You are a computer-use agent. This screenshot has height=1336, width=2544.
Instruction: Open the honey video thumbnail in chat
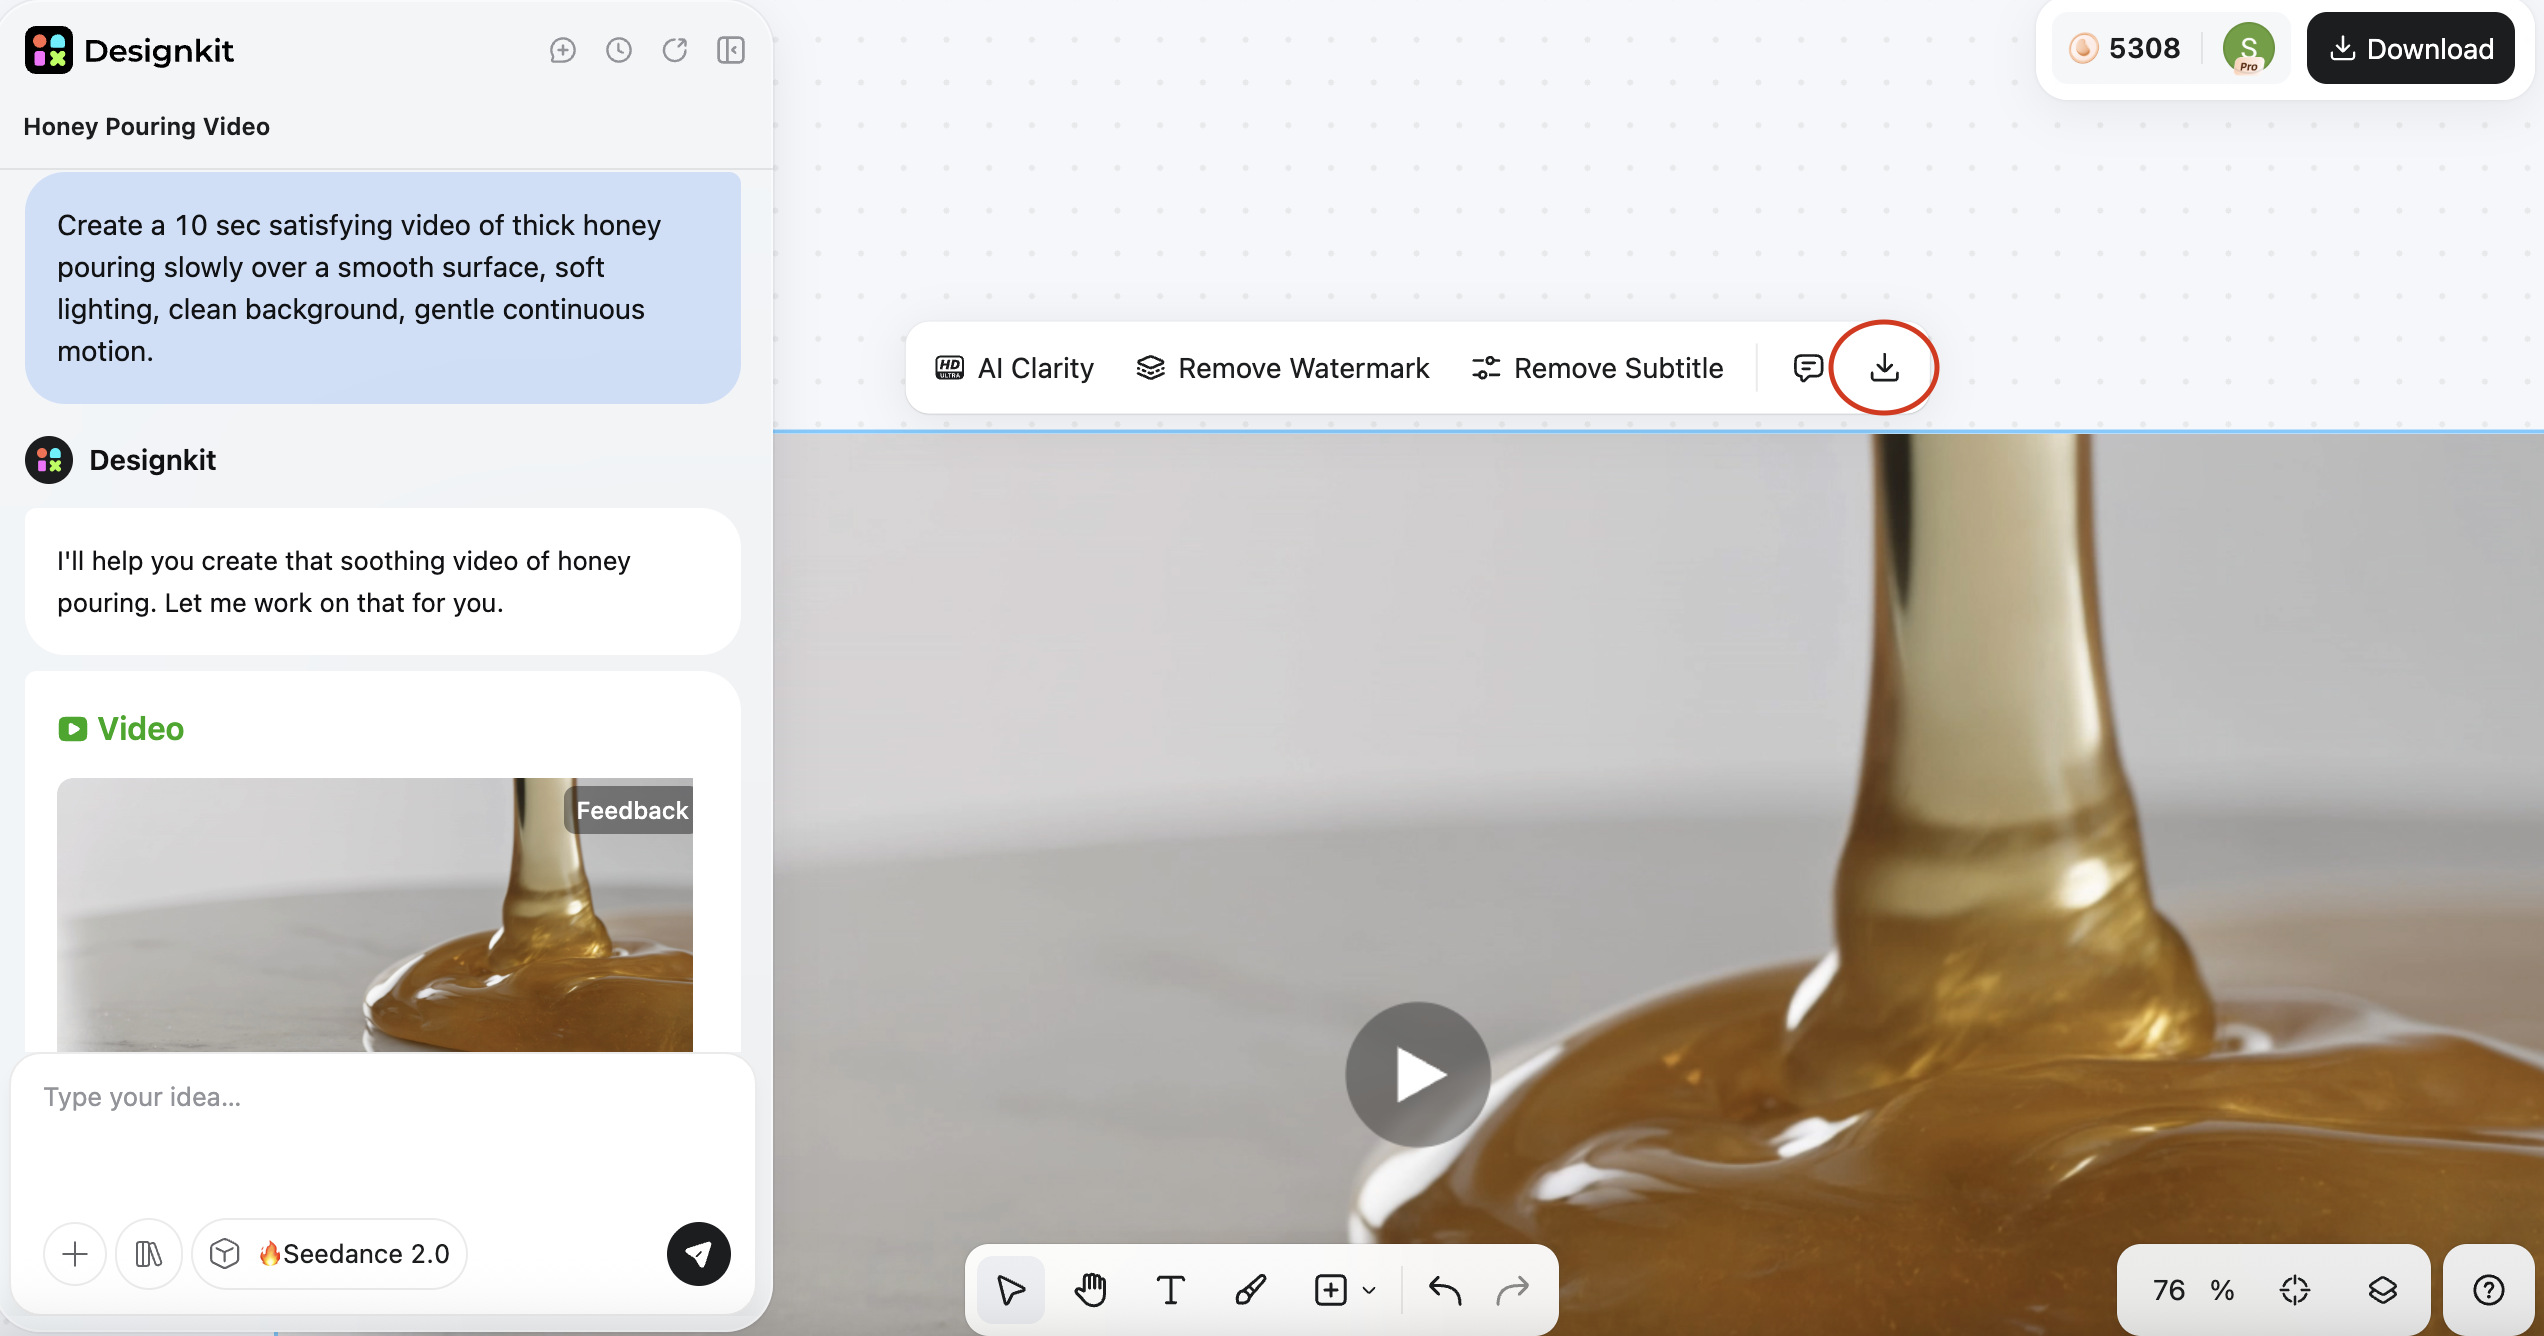(x=375, y=915)
